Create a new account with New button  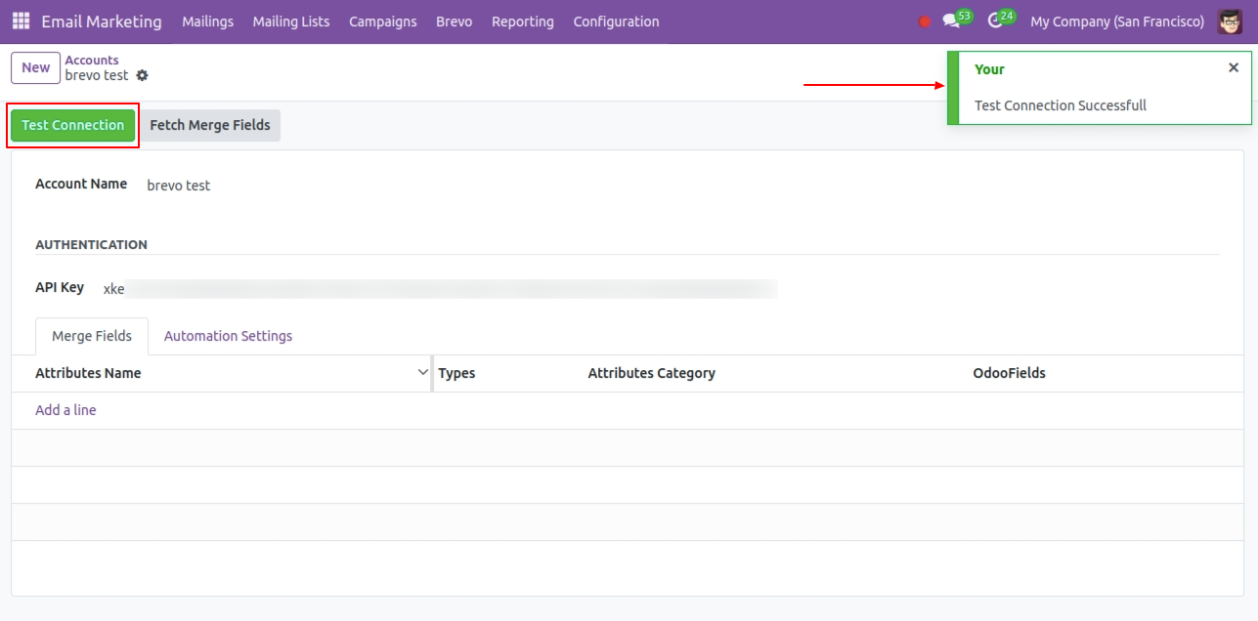coord(35,68)
